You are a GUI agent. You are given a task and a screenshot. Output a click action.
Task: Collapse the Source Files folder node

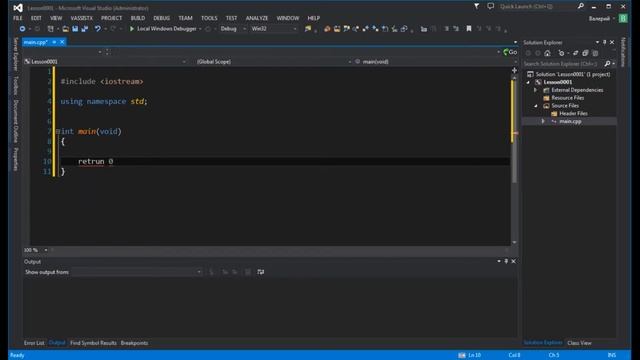(x=536, y=106)
